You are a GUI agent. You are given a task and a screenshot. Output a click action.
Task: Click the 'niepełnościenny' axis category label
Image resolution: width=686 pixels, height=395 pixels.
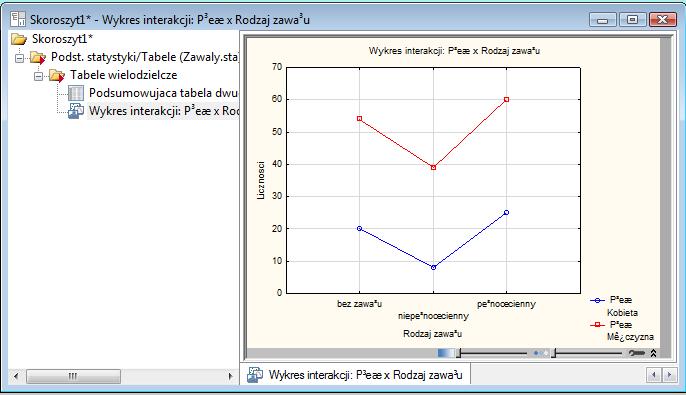(x=433, y=316)
